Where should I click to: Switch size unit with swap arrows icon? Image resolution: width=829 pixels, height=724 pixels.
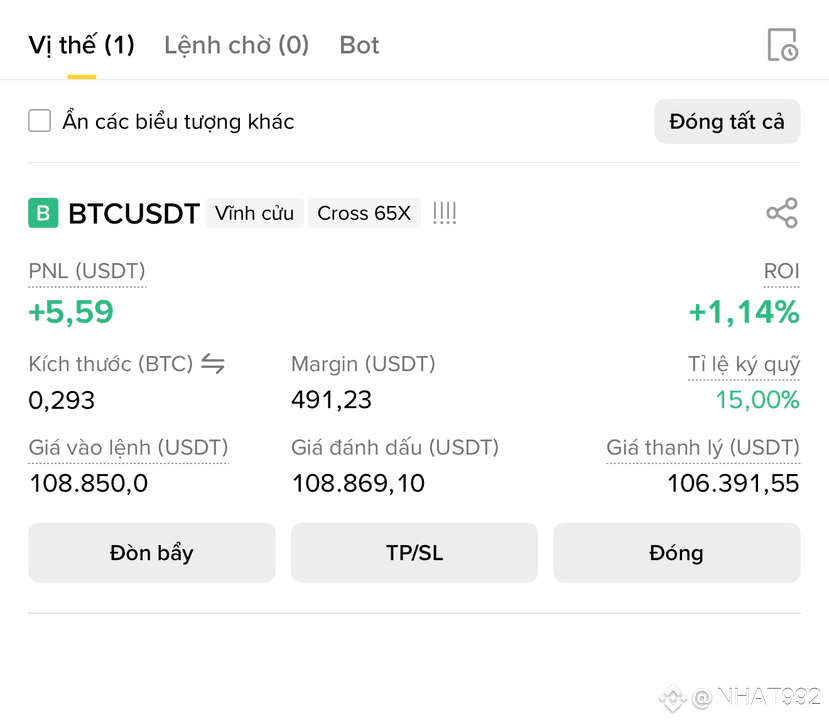[213, 364]
